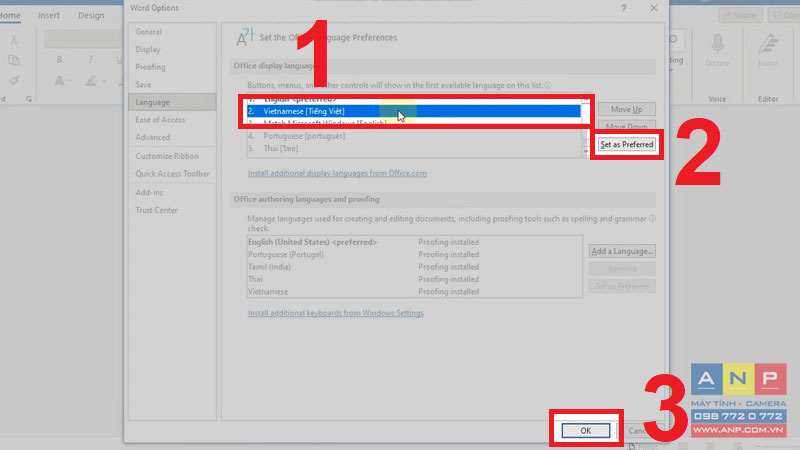This screenshot has height=450, width=800.
Task: Select Vietnamese authoring language row
Action: click(x=414, y=292)
